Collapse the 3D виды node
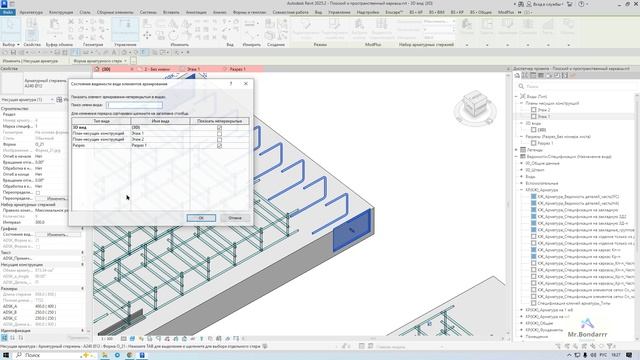The image size is (640, 360). 521,123
